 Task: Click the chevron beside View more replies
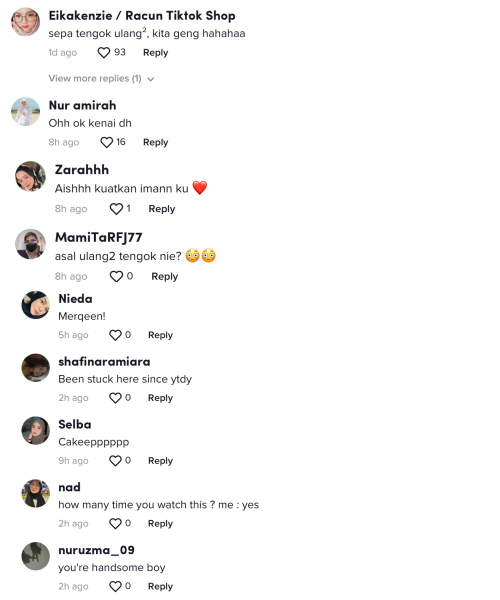tap(151, 79)
